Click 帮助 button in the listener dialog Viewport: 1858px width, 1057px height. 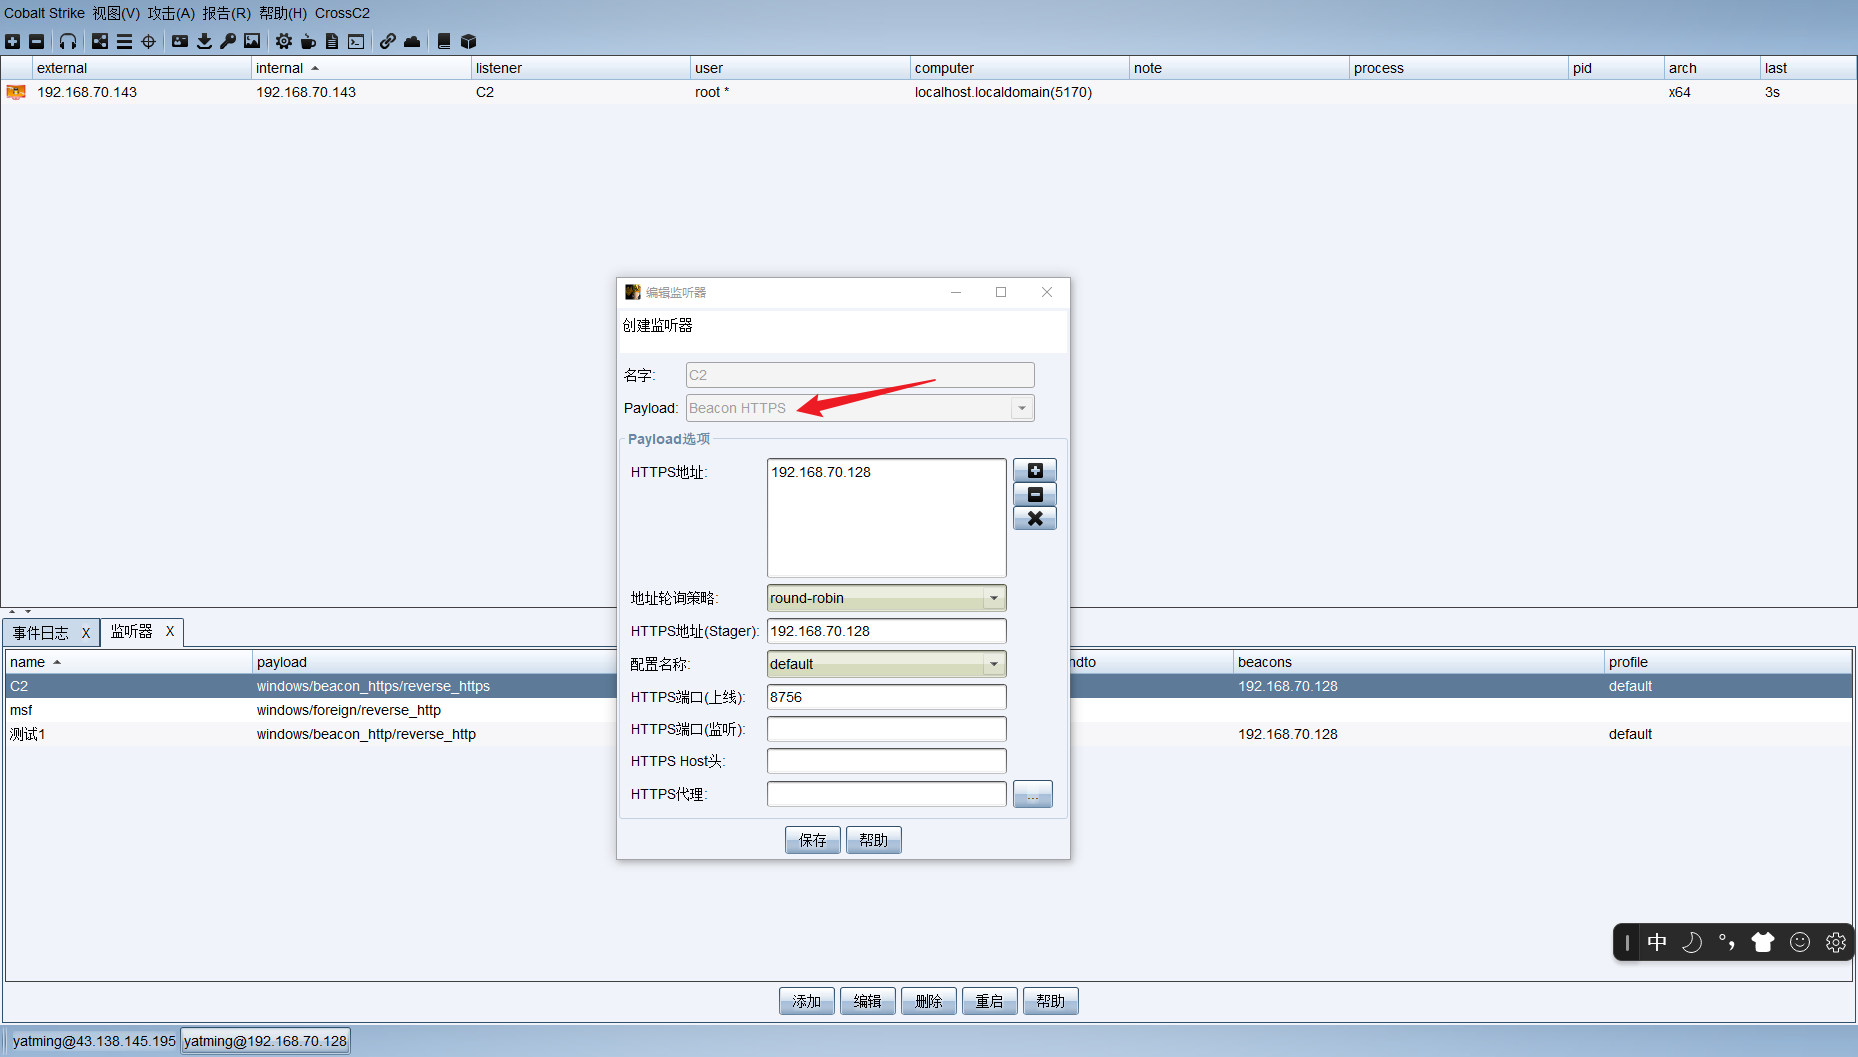click(x=874, y=840)
